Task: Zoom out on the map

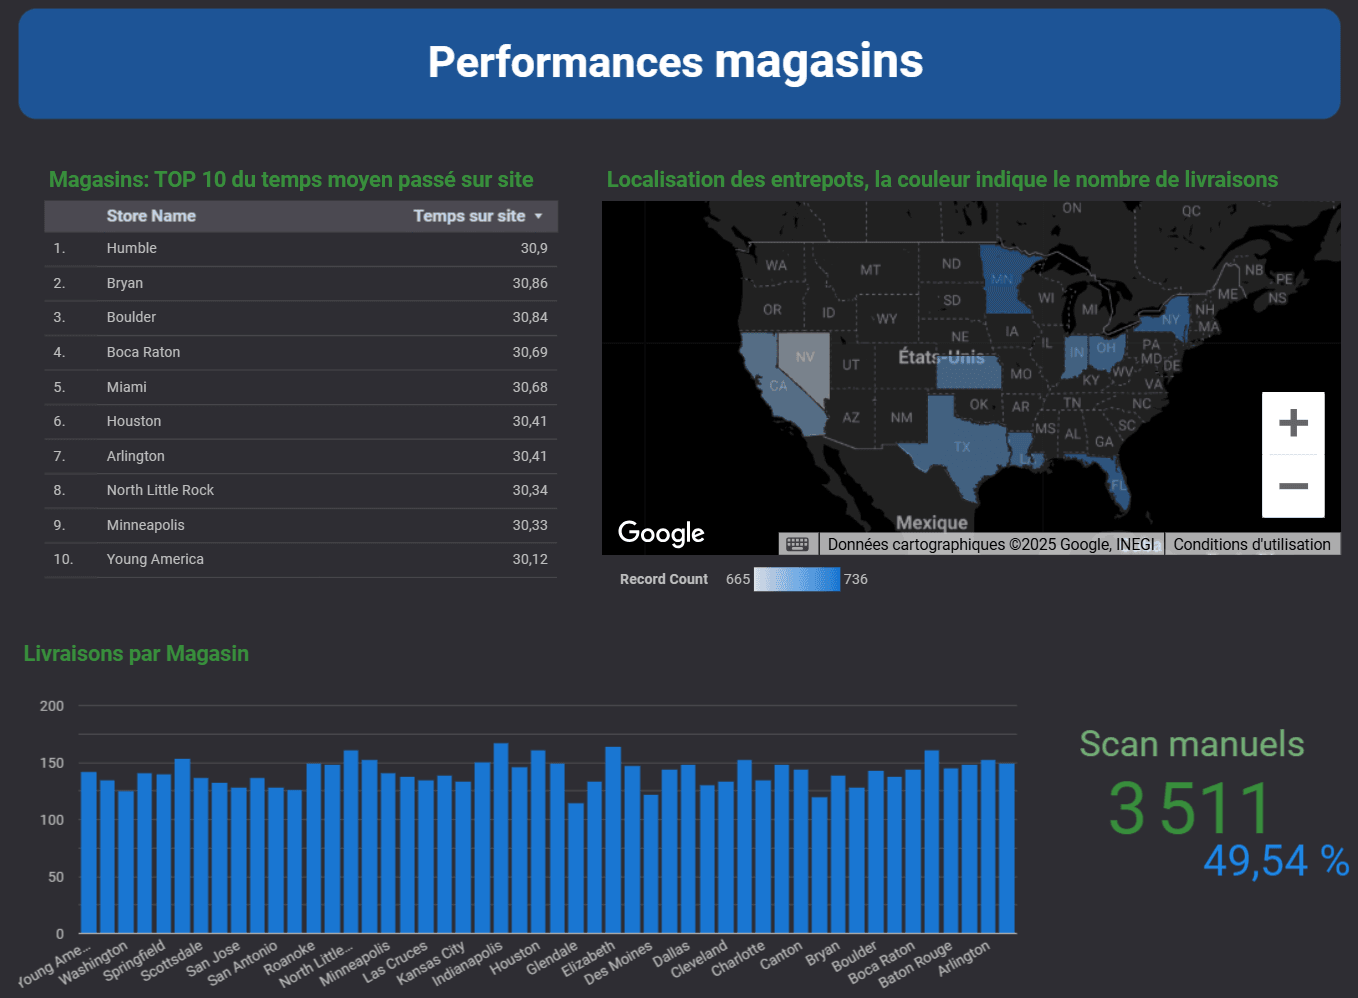Action: (1293, 486)
